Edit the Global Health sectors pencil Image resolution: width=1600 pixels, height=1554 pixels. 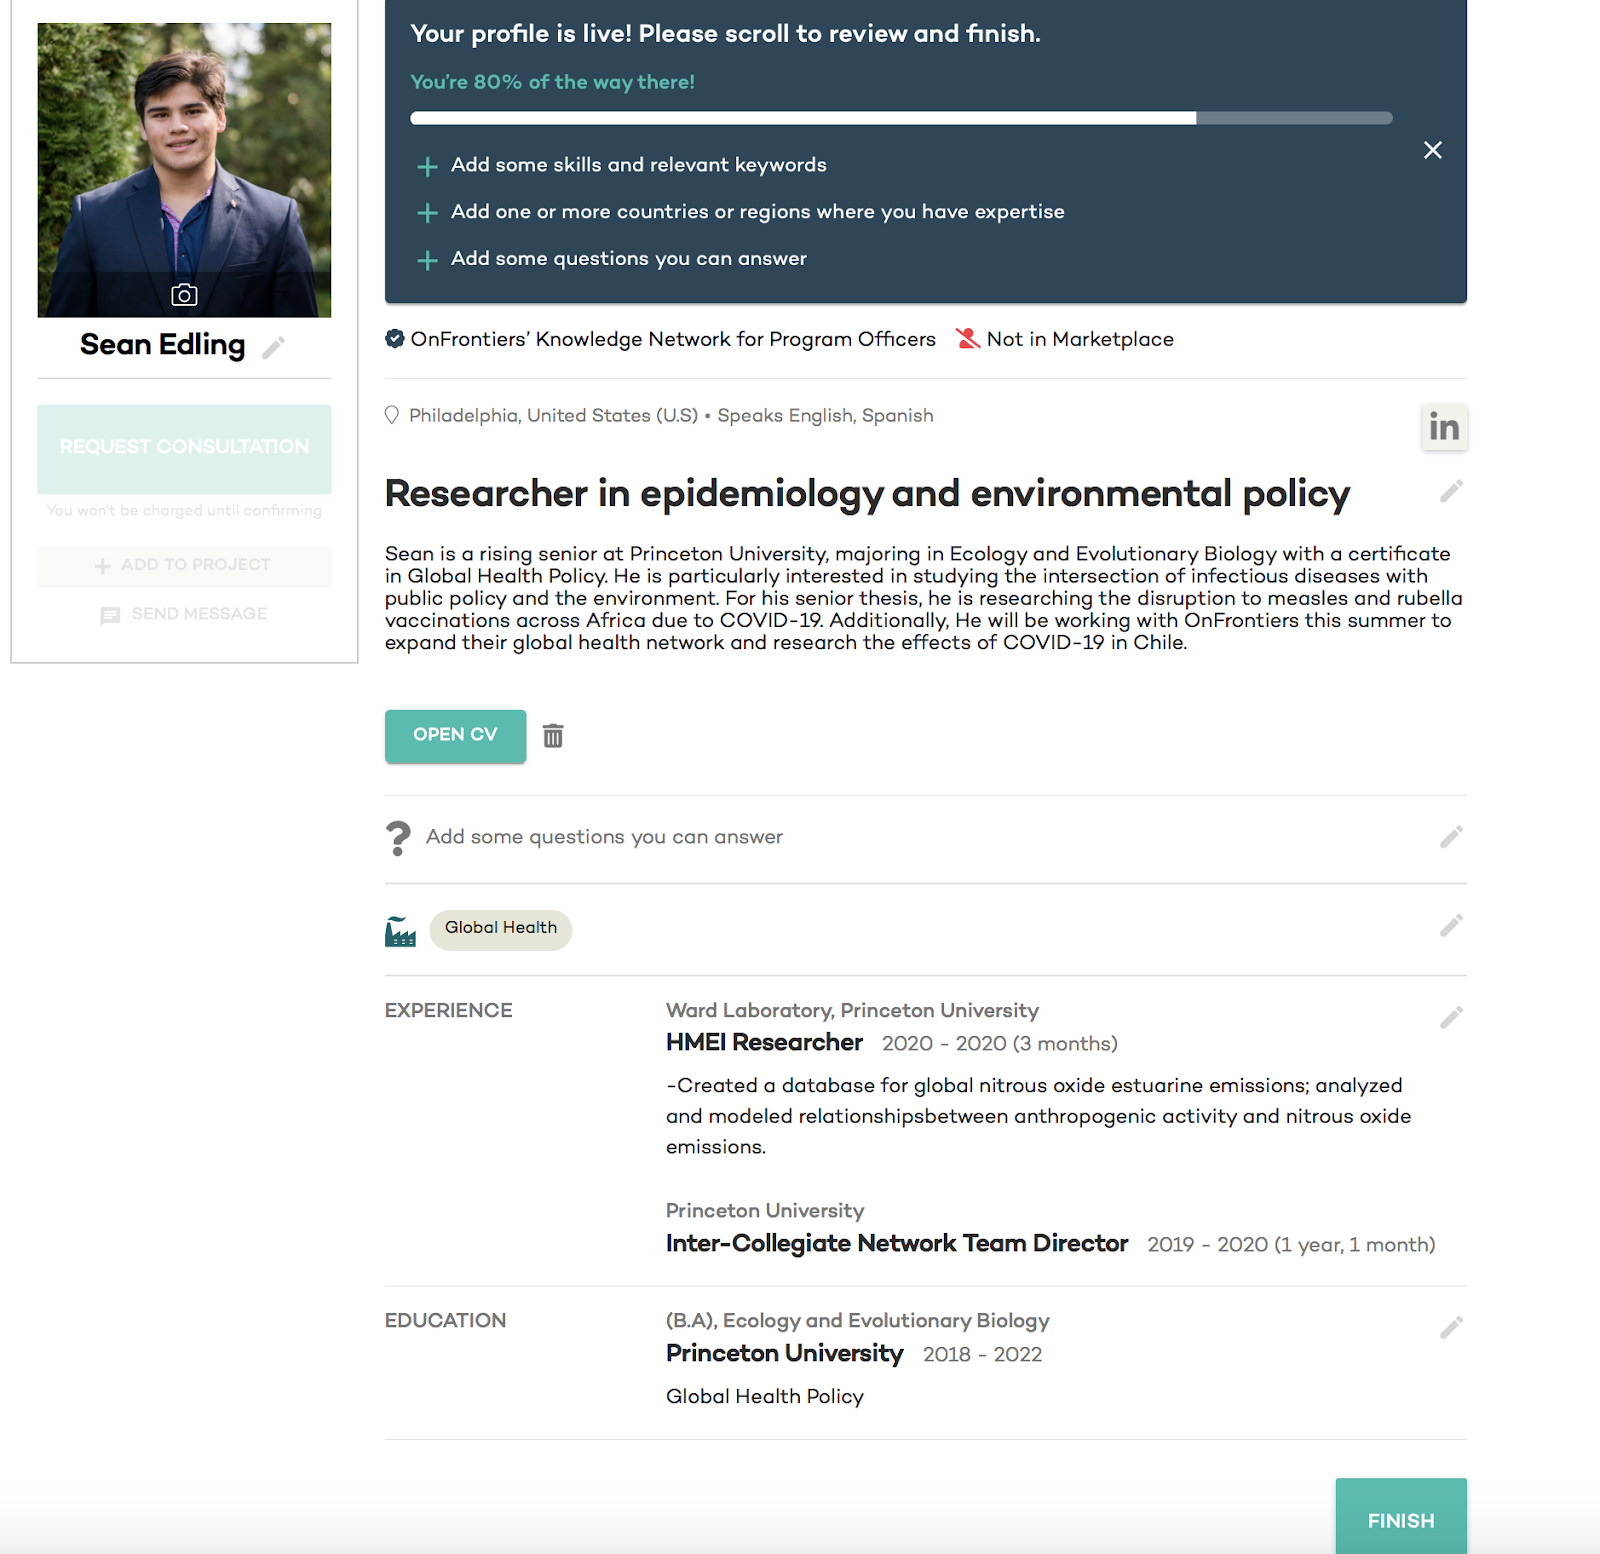[1451, 926]
